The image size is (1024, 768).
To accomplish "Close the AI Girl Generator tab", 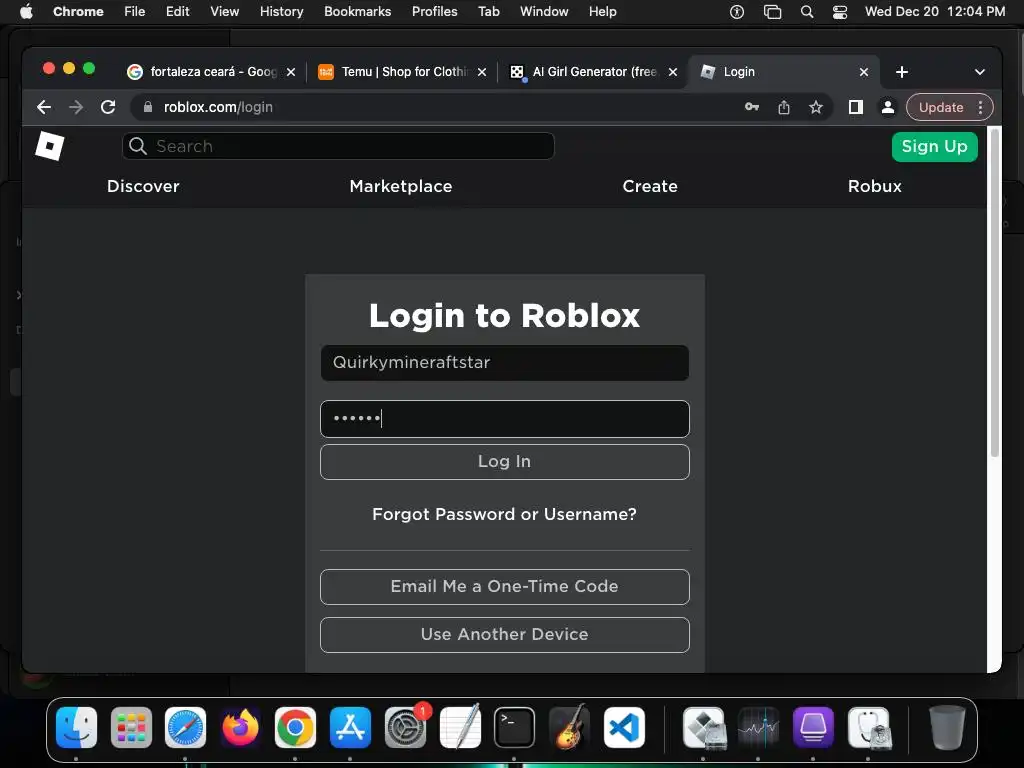I will [x=673, y=72].
